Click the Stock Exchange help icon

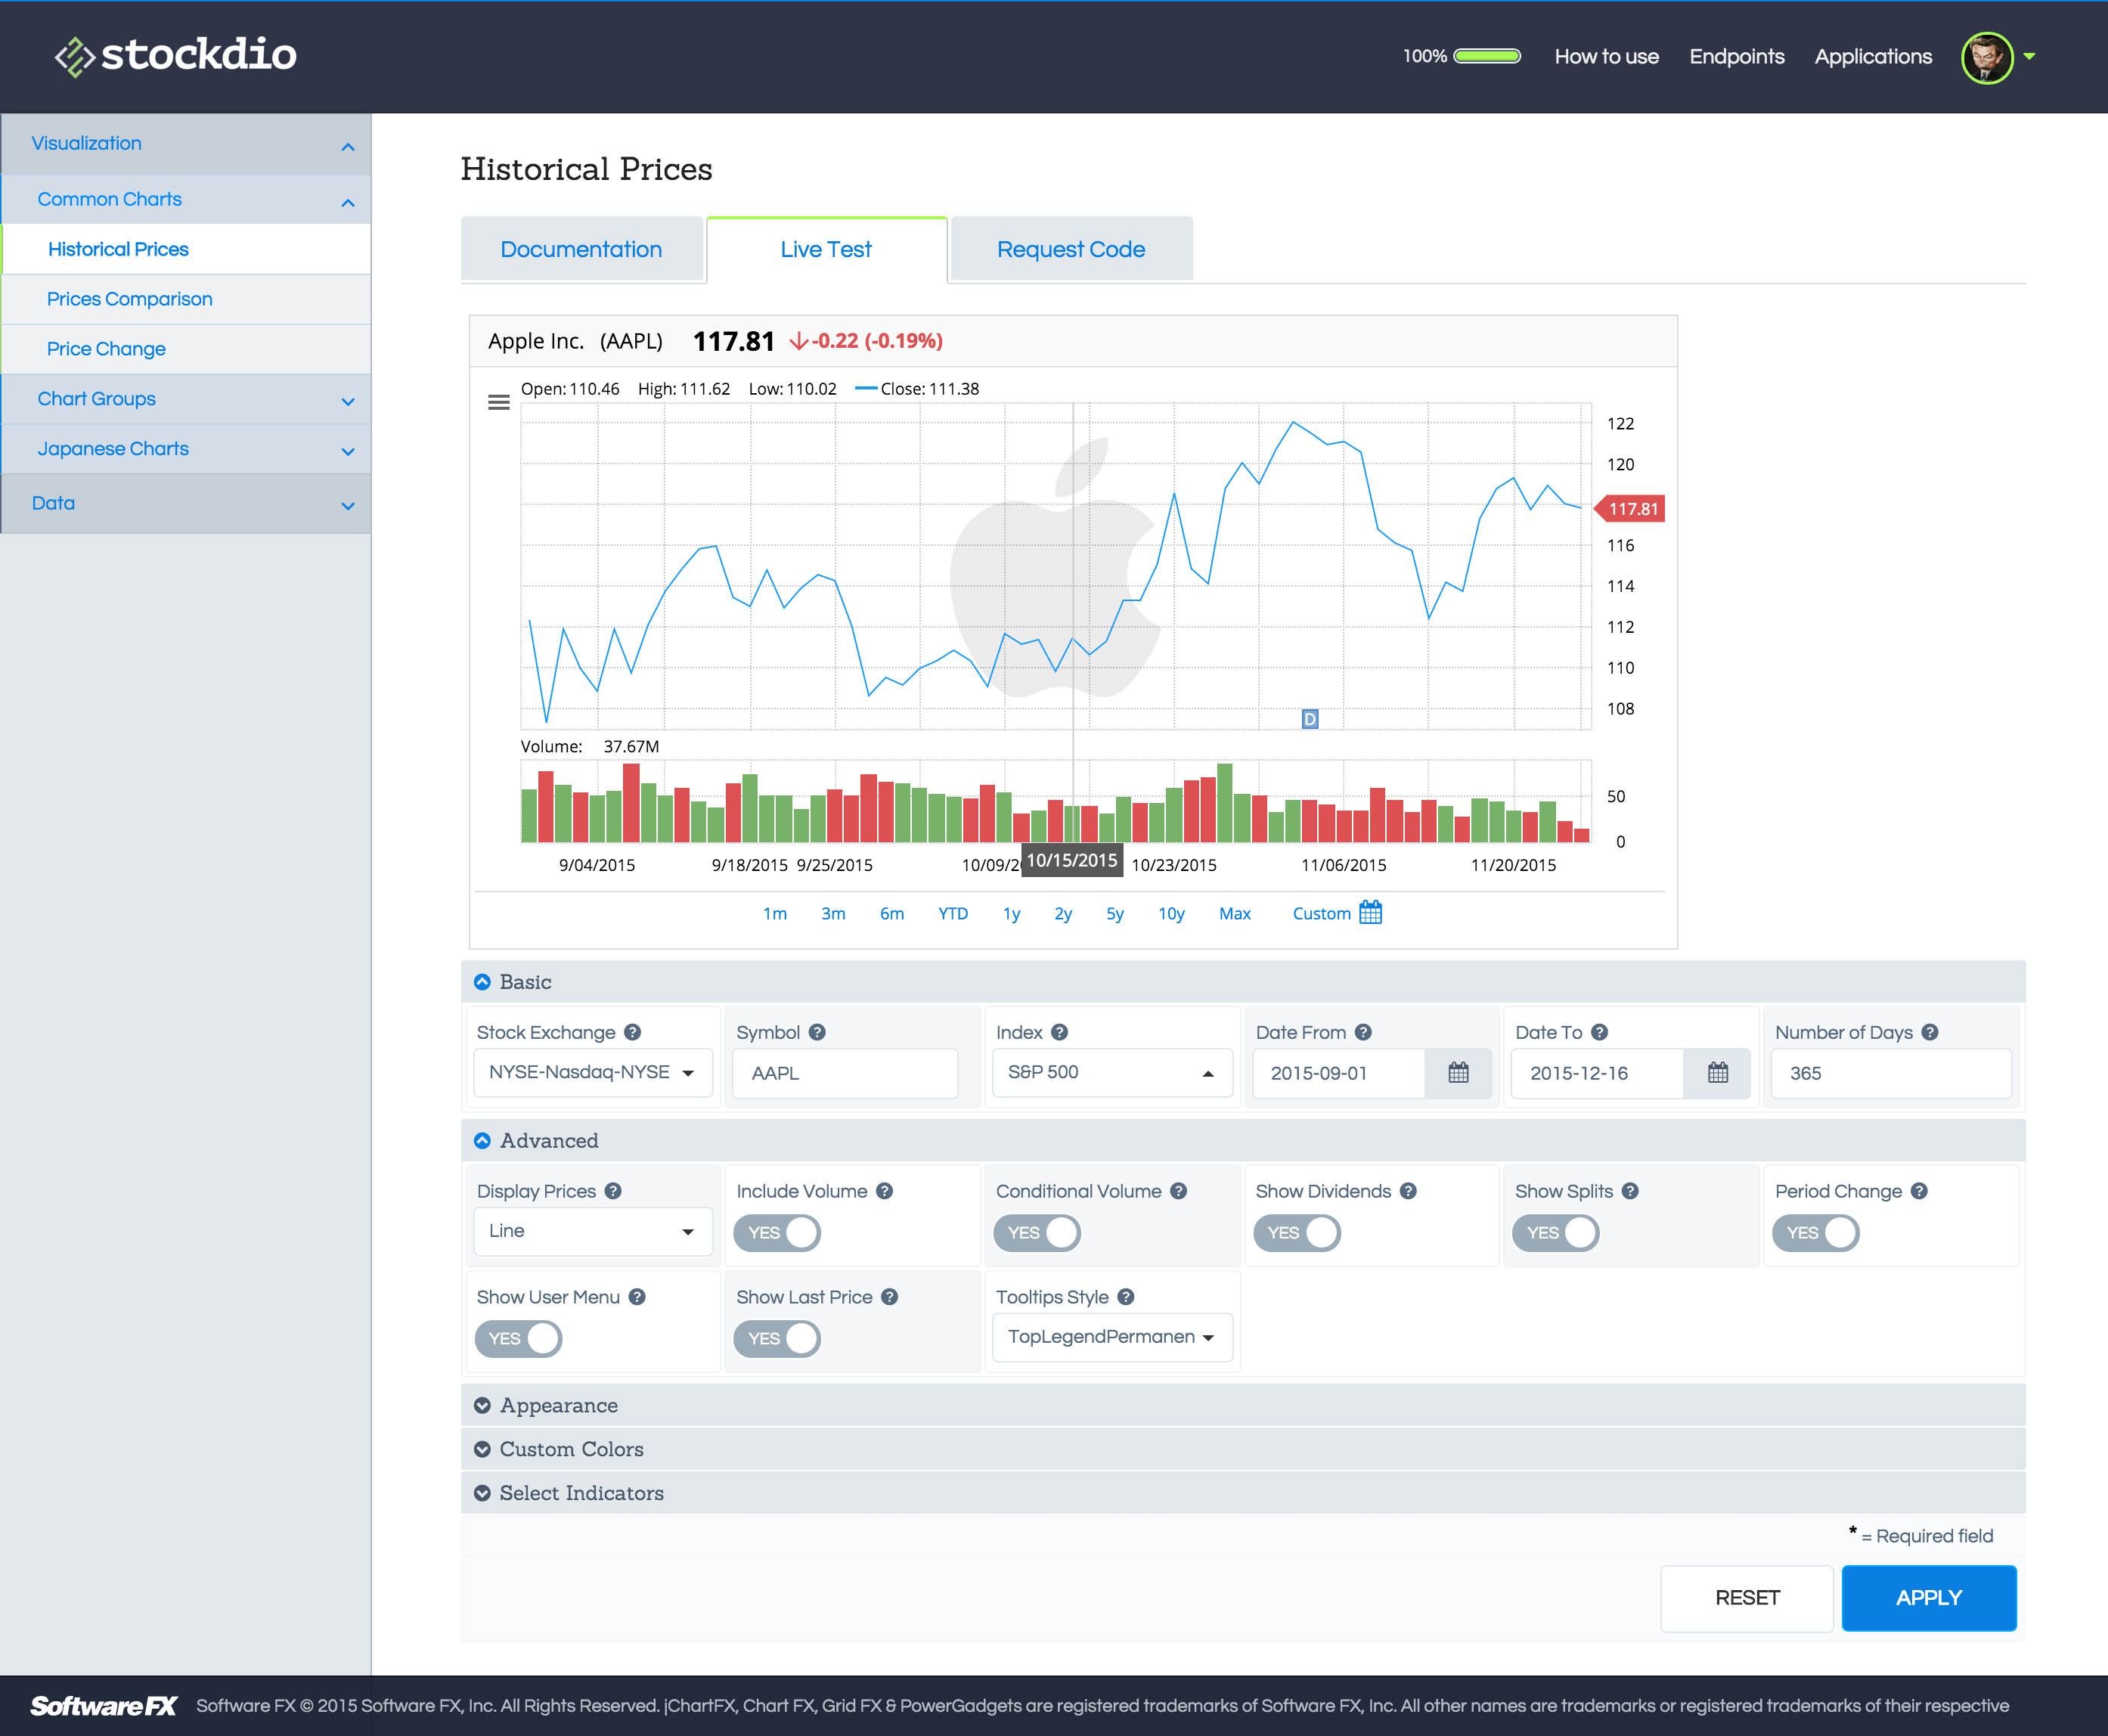632,1032
